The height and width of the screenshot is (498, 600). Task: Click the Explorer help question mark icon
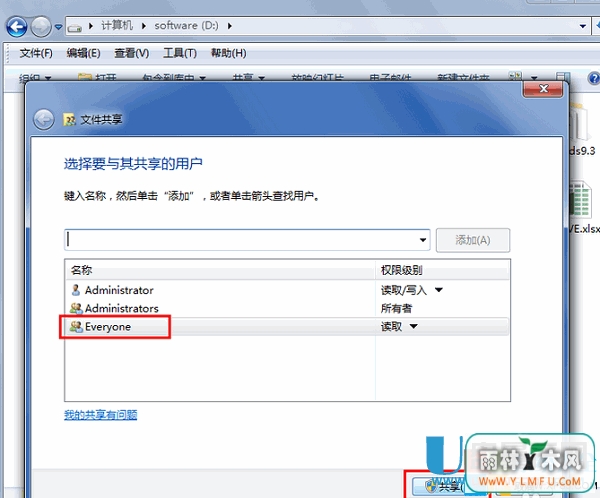pos(594,78)
